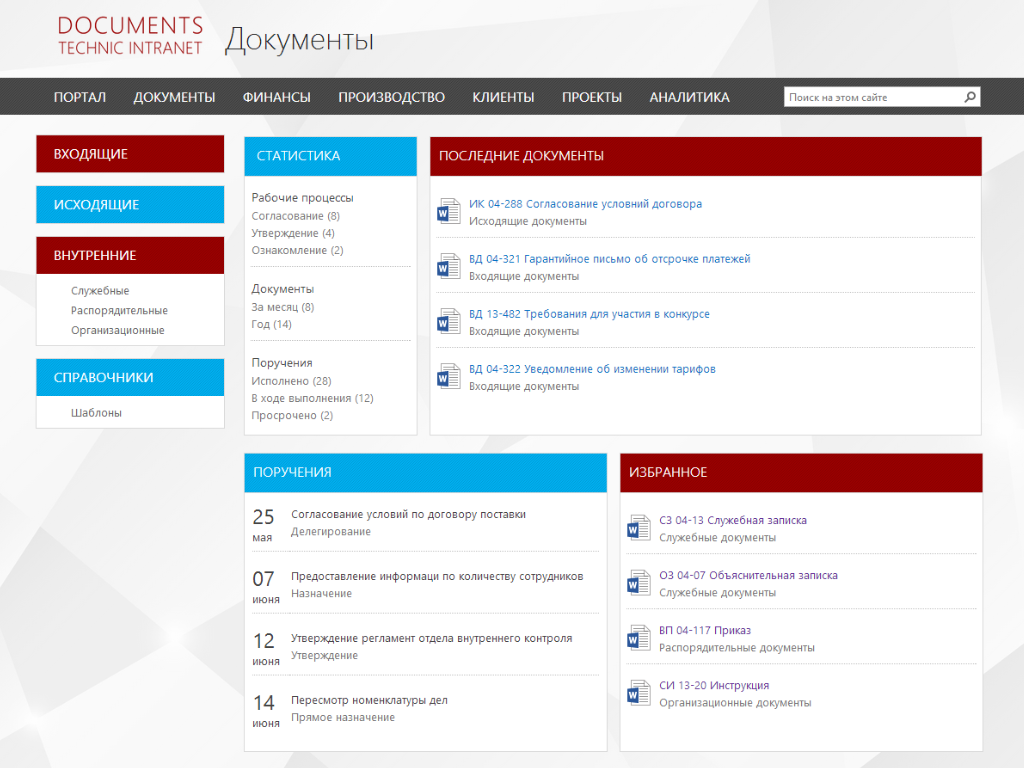Viewport: 1024px width, 768px height.
Task: Open Шаблоны under Справочники
Action: [96, 412]
